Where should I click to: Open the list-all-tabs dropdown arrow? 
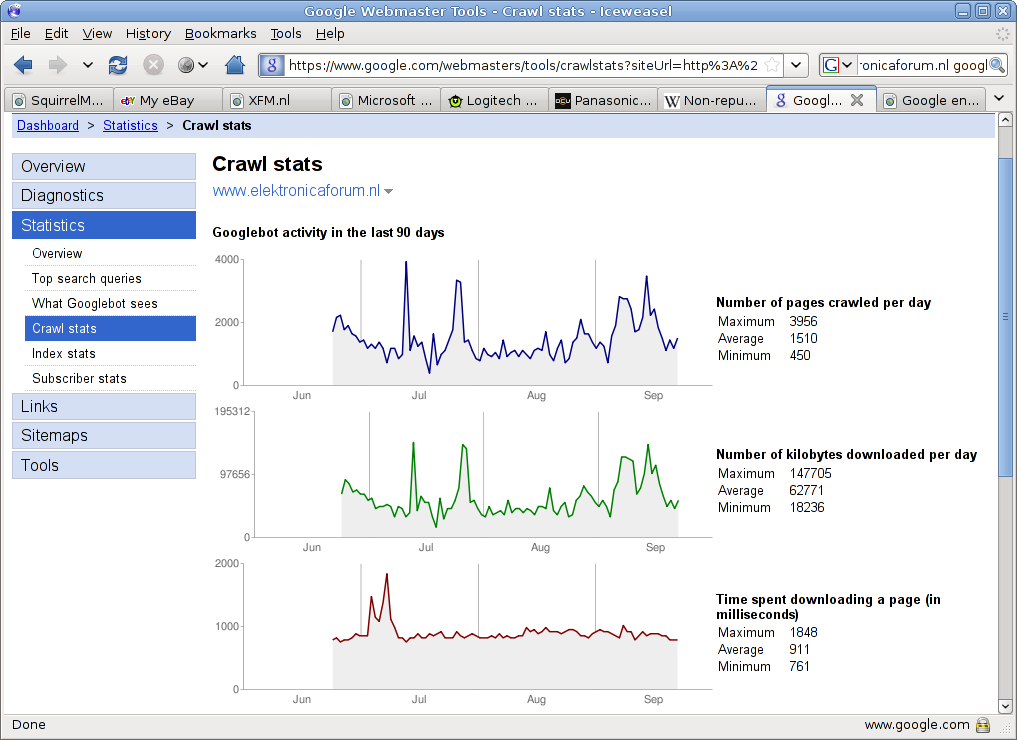[x=999, y=99]
